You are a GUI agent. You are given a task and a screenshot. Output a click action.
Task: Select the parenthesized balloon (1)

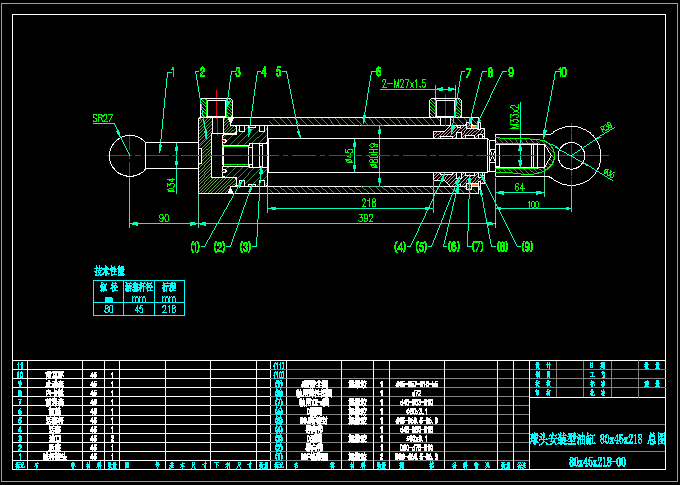196,246
